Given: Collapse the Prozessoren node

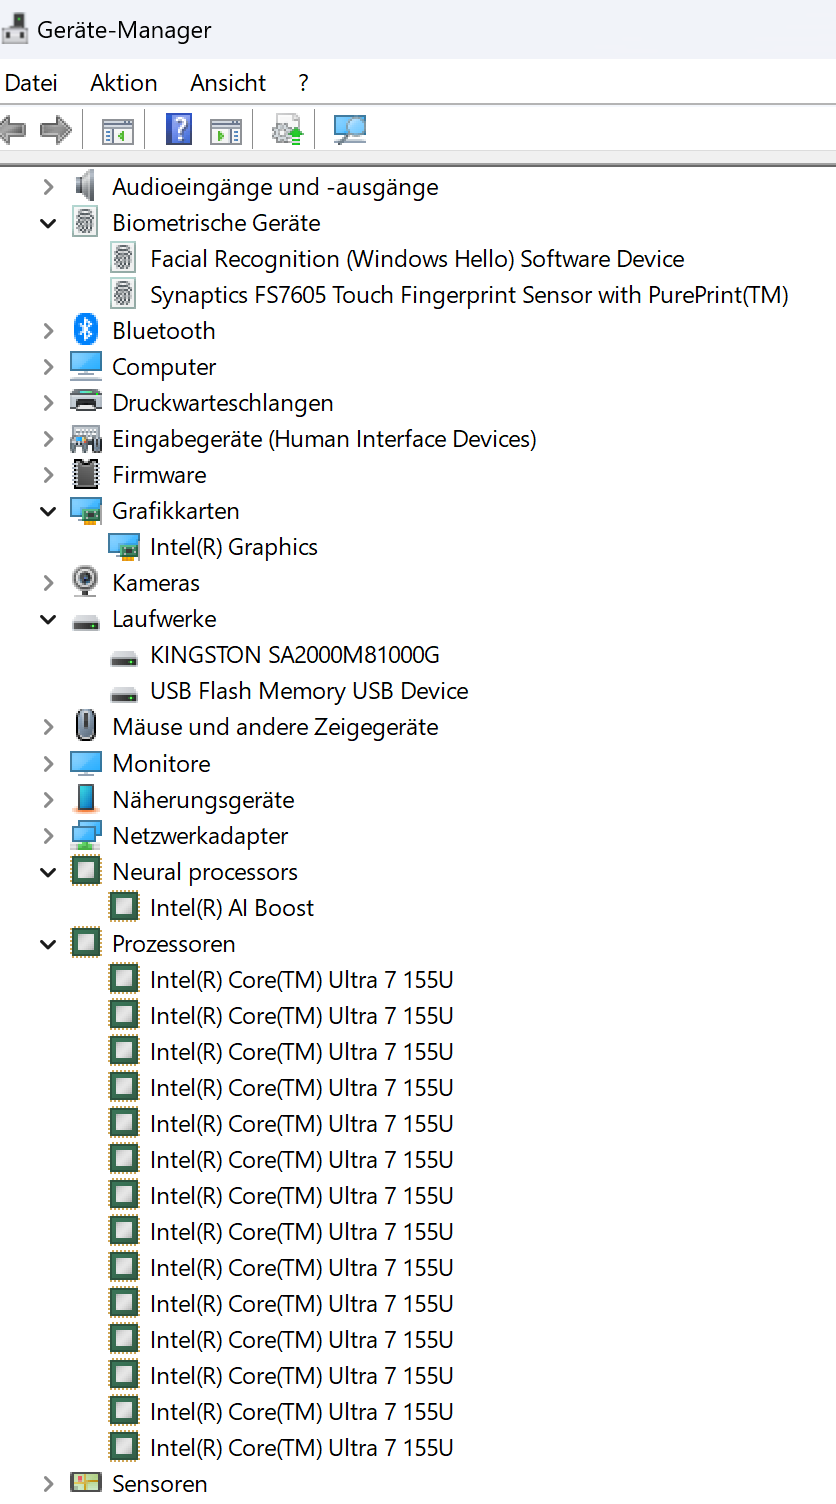Looking at the screenshot, I should pyautogui.click(x=48, y=942).
